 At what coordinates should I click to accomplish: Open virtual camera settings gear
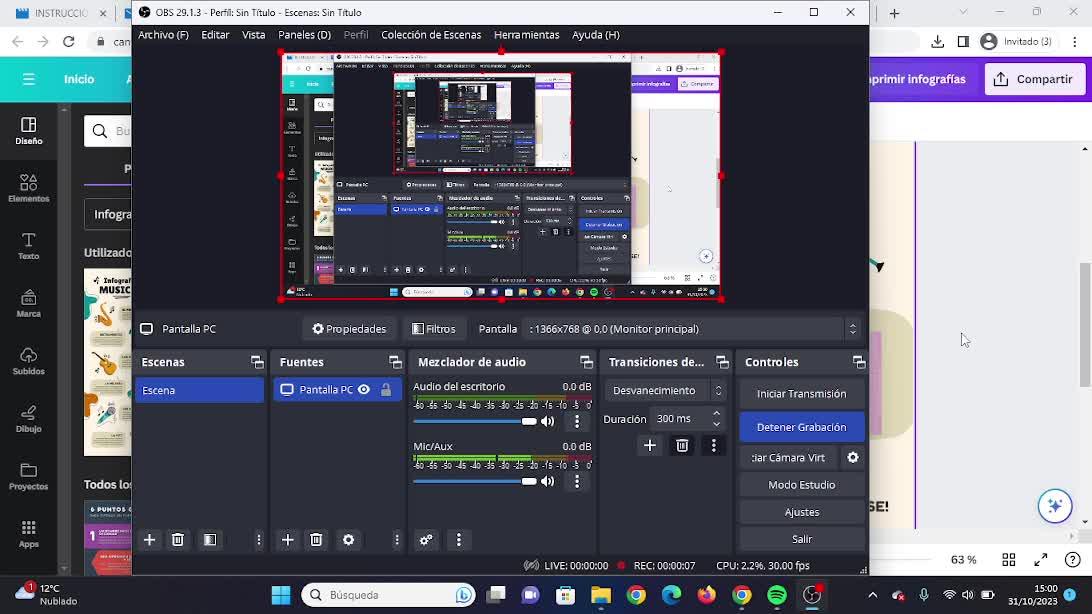[853, 457]
